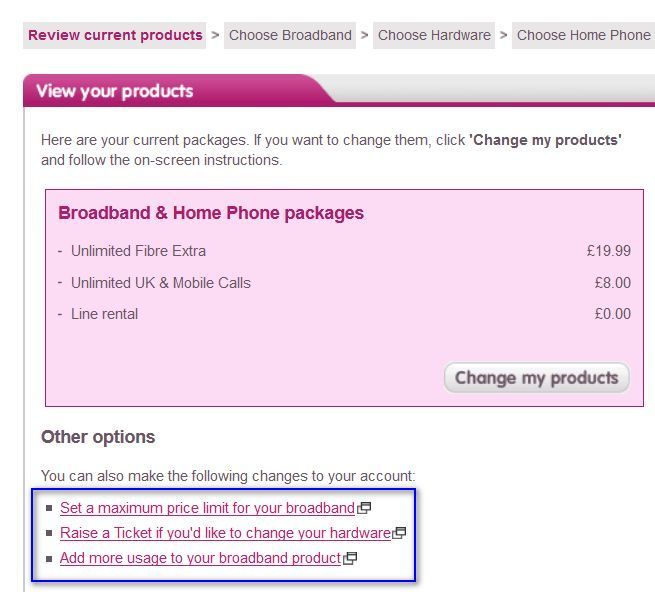655x592 pixels.
Task: Click the £8.00 price for calls package
Action: (x=612, y=283)
